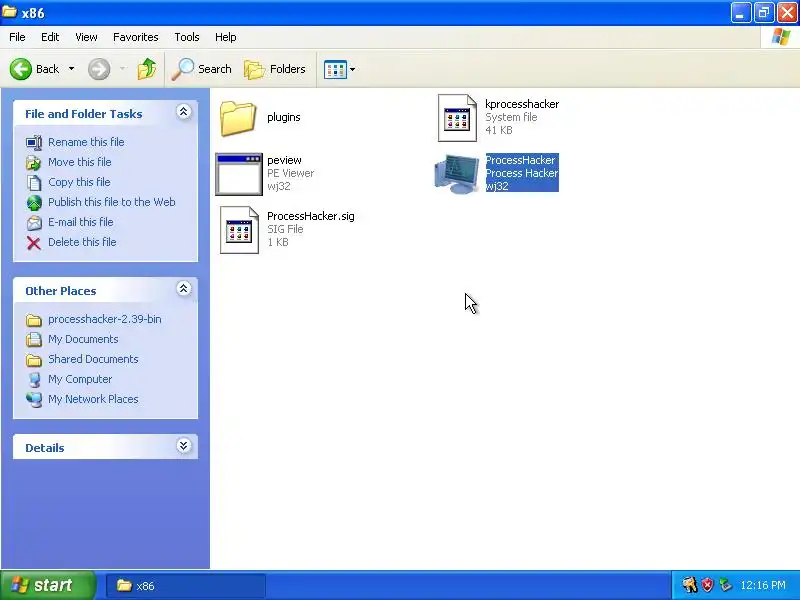Click the ProcessHacker.sig file name
This screenshot has width=800, height=600.
[311, 216]
